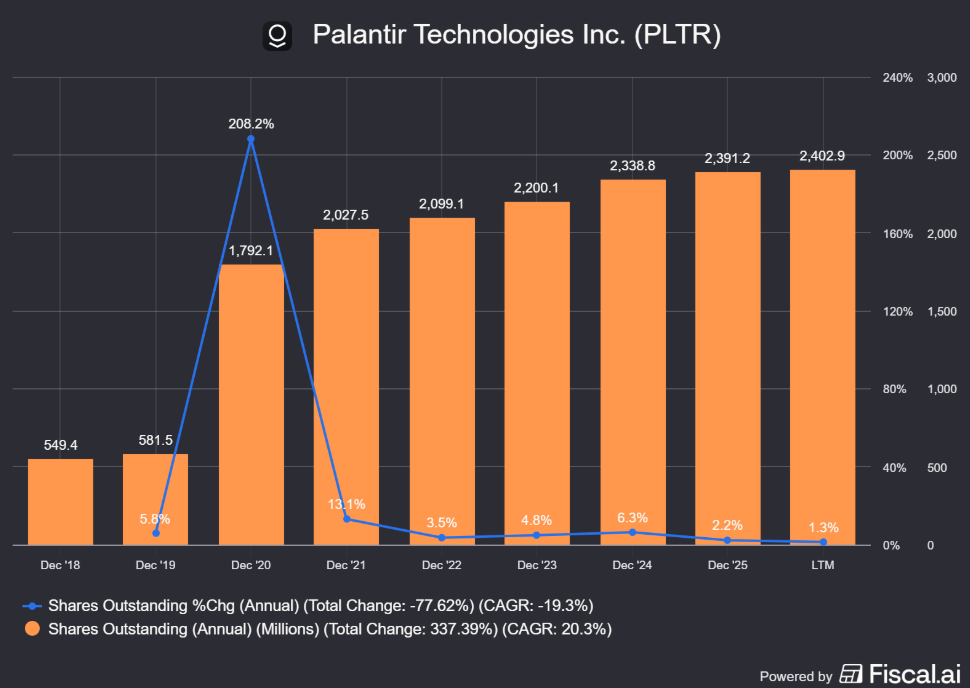Click the Palantir Technologies Inc. (PLTR) title
The height and width of the screenshot is (688, 970).
tap(517, 35)
